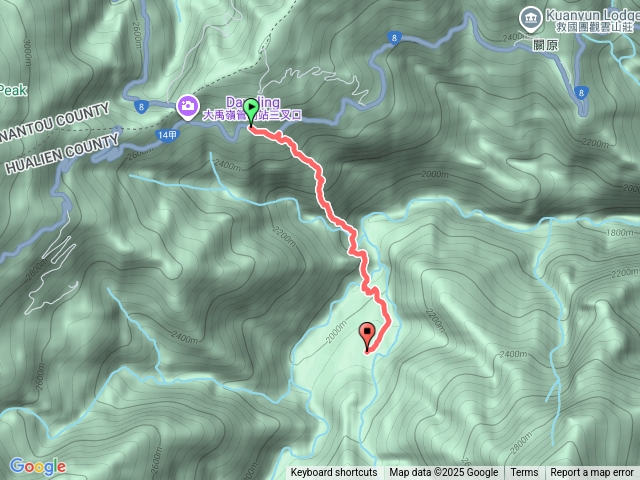Click the NANTOU COUNTY label
This screenshot has width=640, height=480.
(x=55, y=122)
